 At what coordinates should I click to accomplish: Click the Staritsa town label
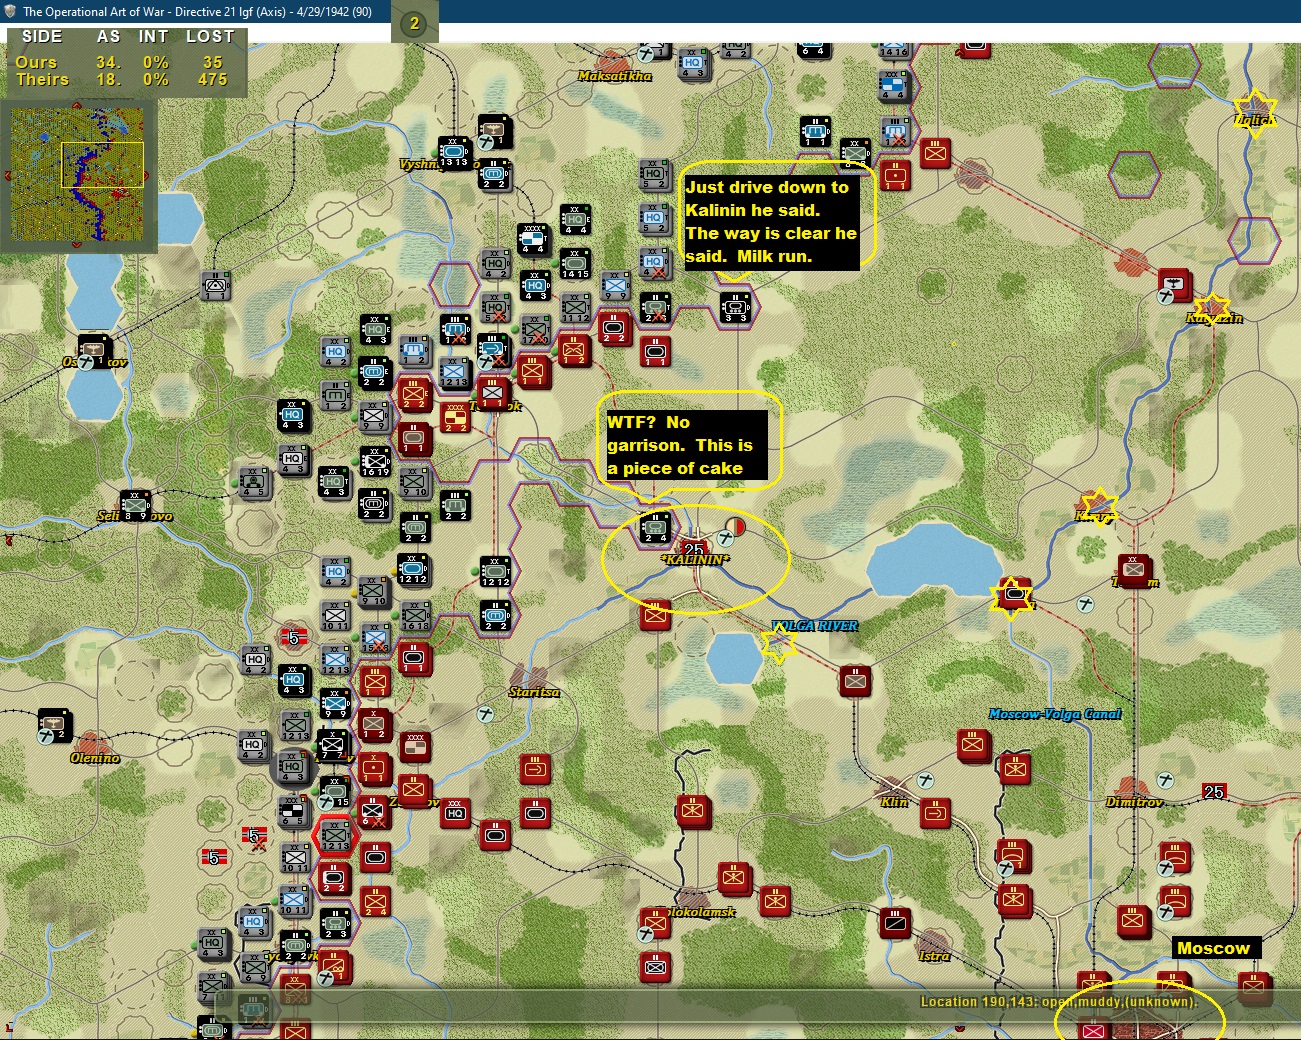coord(534,692)
